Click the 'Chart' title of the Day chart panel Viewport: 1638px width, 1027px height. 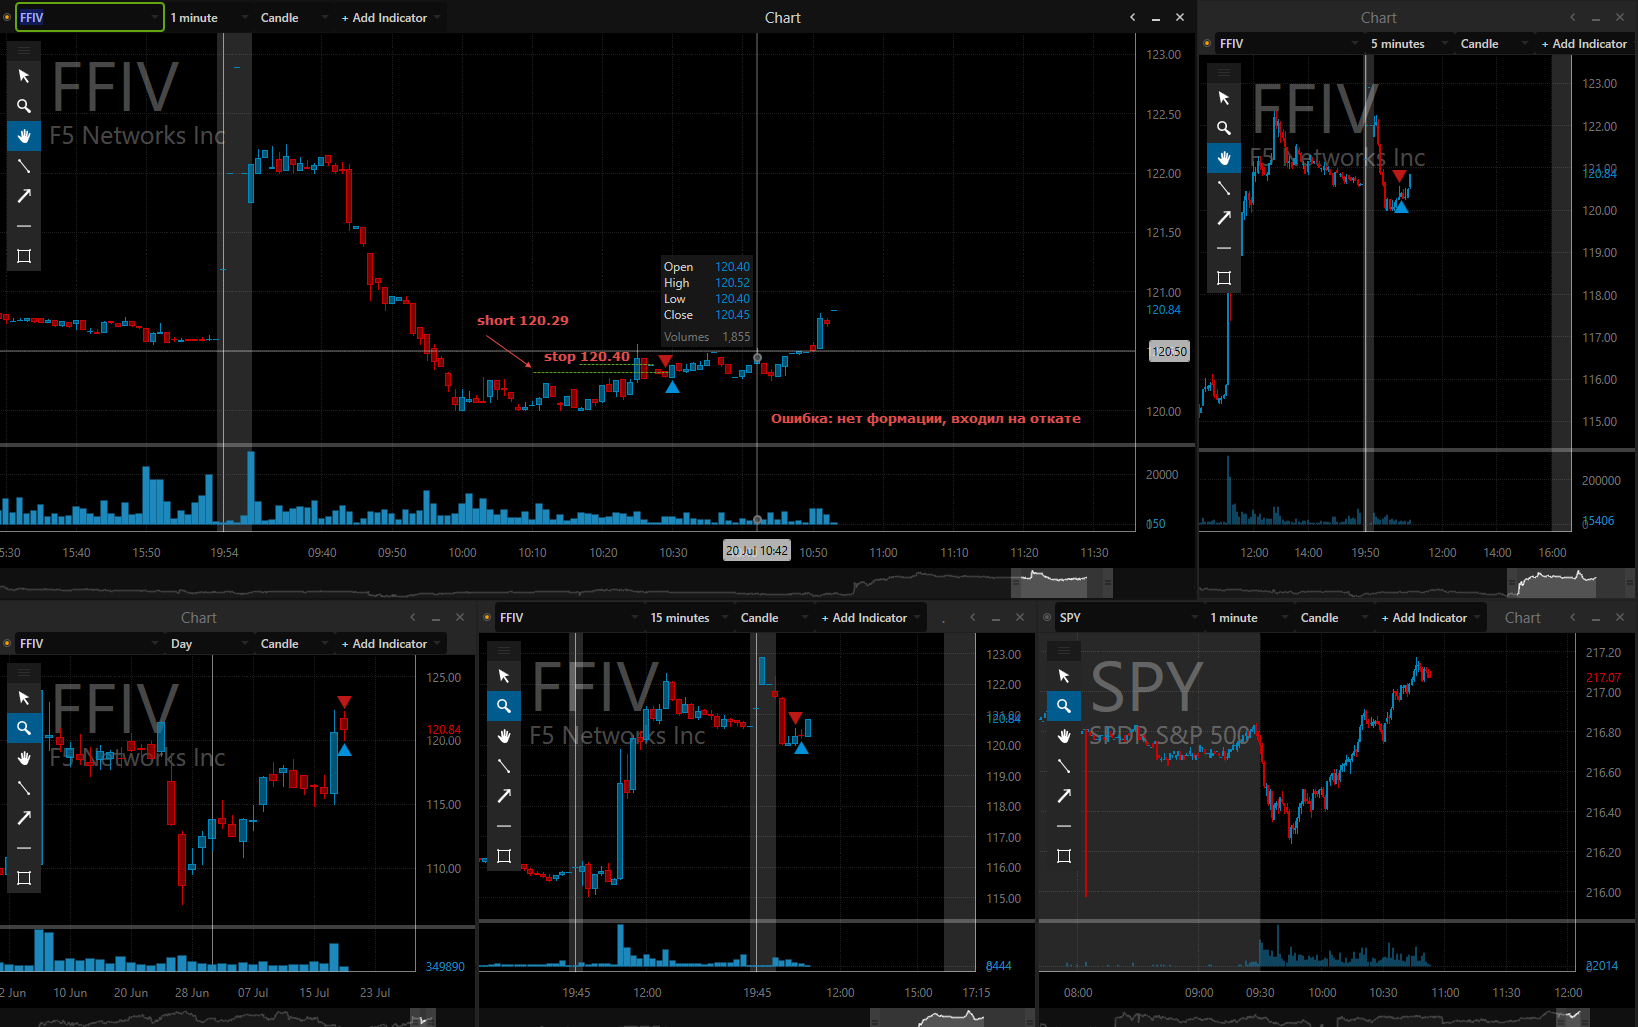click(x=198, y=618)
